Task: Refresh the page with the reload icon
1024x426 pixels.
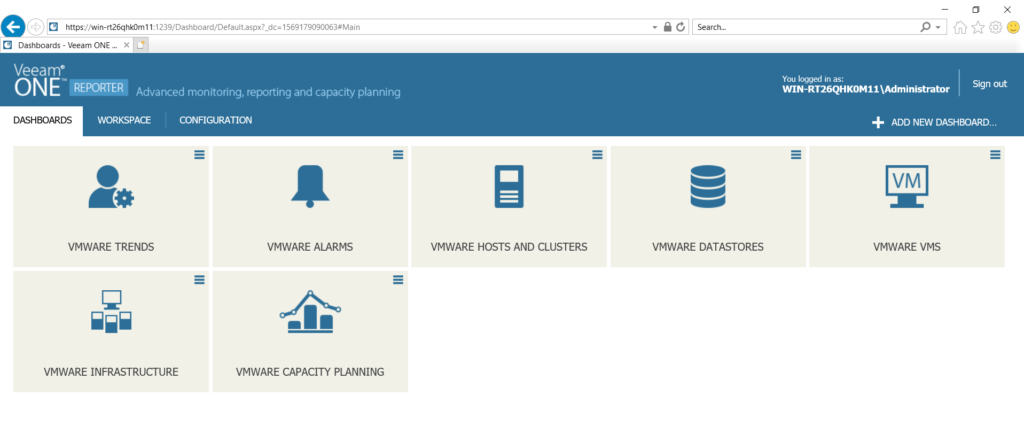Action: tap(681, 27)
